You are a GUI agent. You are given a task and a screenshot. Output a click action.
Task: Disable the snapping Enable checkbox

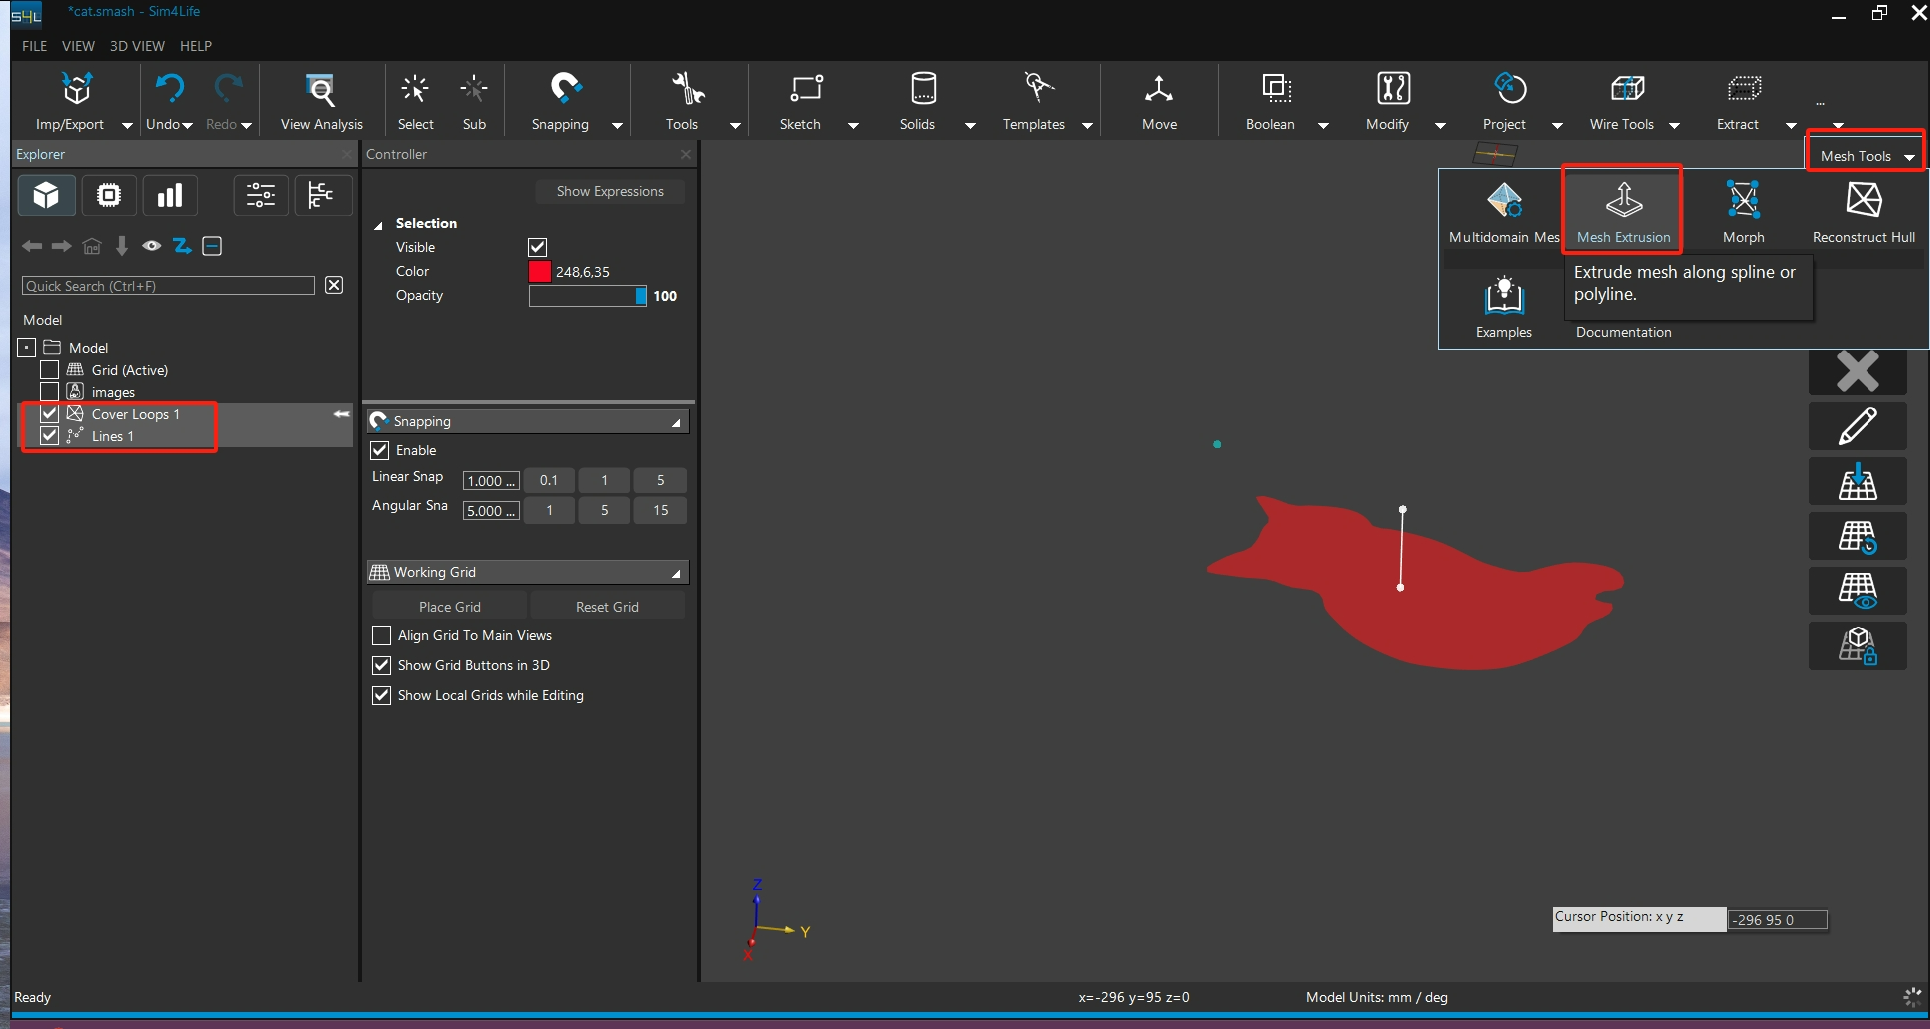click(380, 450)
